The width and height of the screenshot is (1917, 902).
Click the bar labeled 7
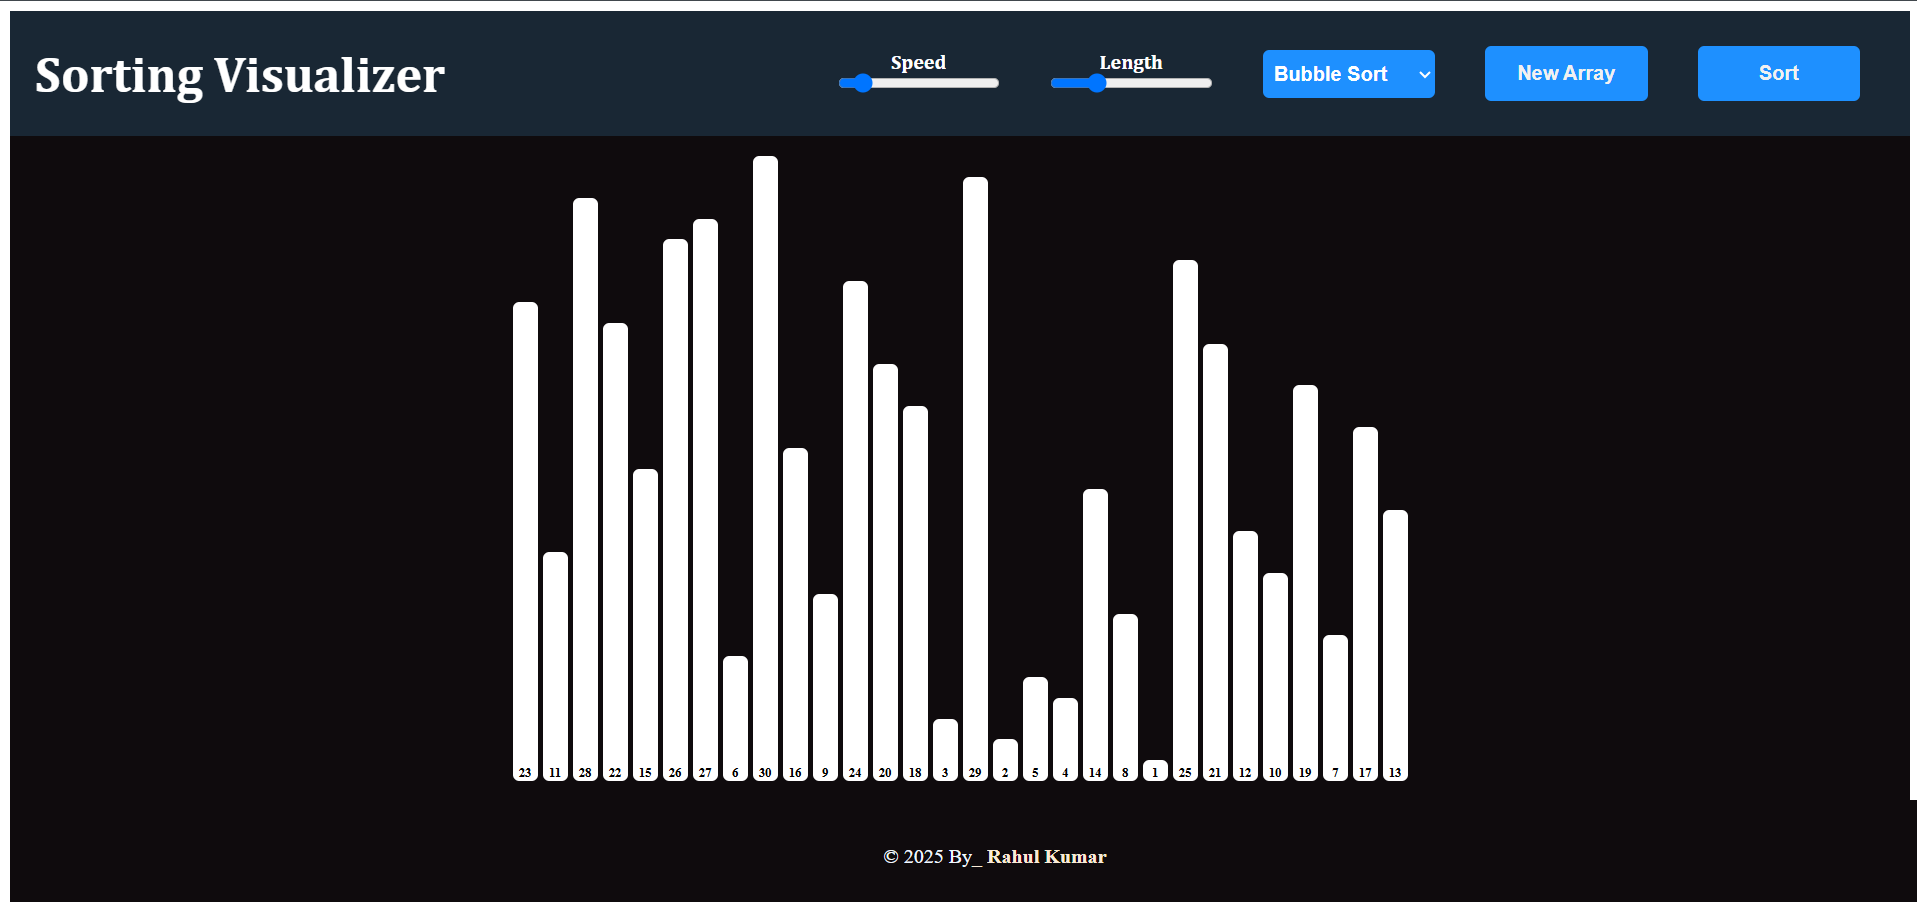(1335, 708)
